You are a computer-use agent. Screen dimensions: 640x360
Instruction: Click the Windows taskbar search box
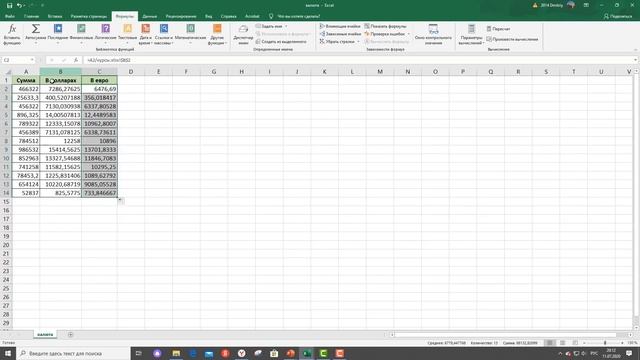point(73,353)
